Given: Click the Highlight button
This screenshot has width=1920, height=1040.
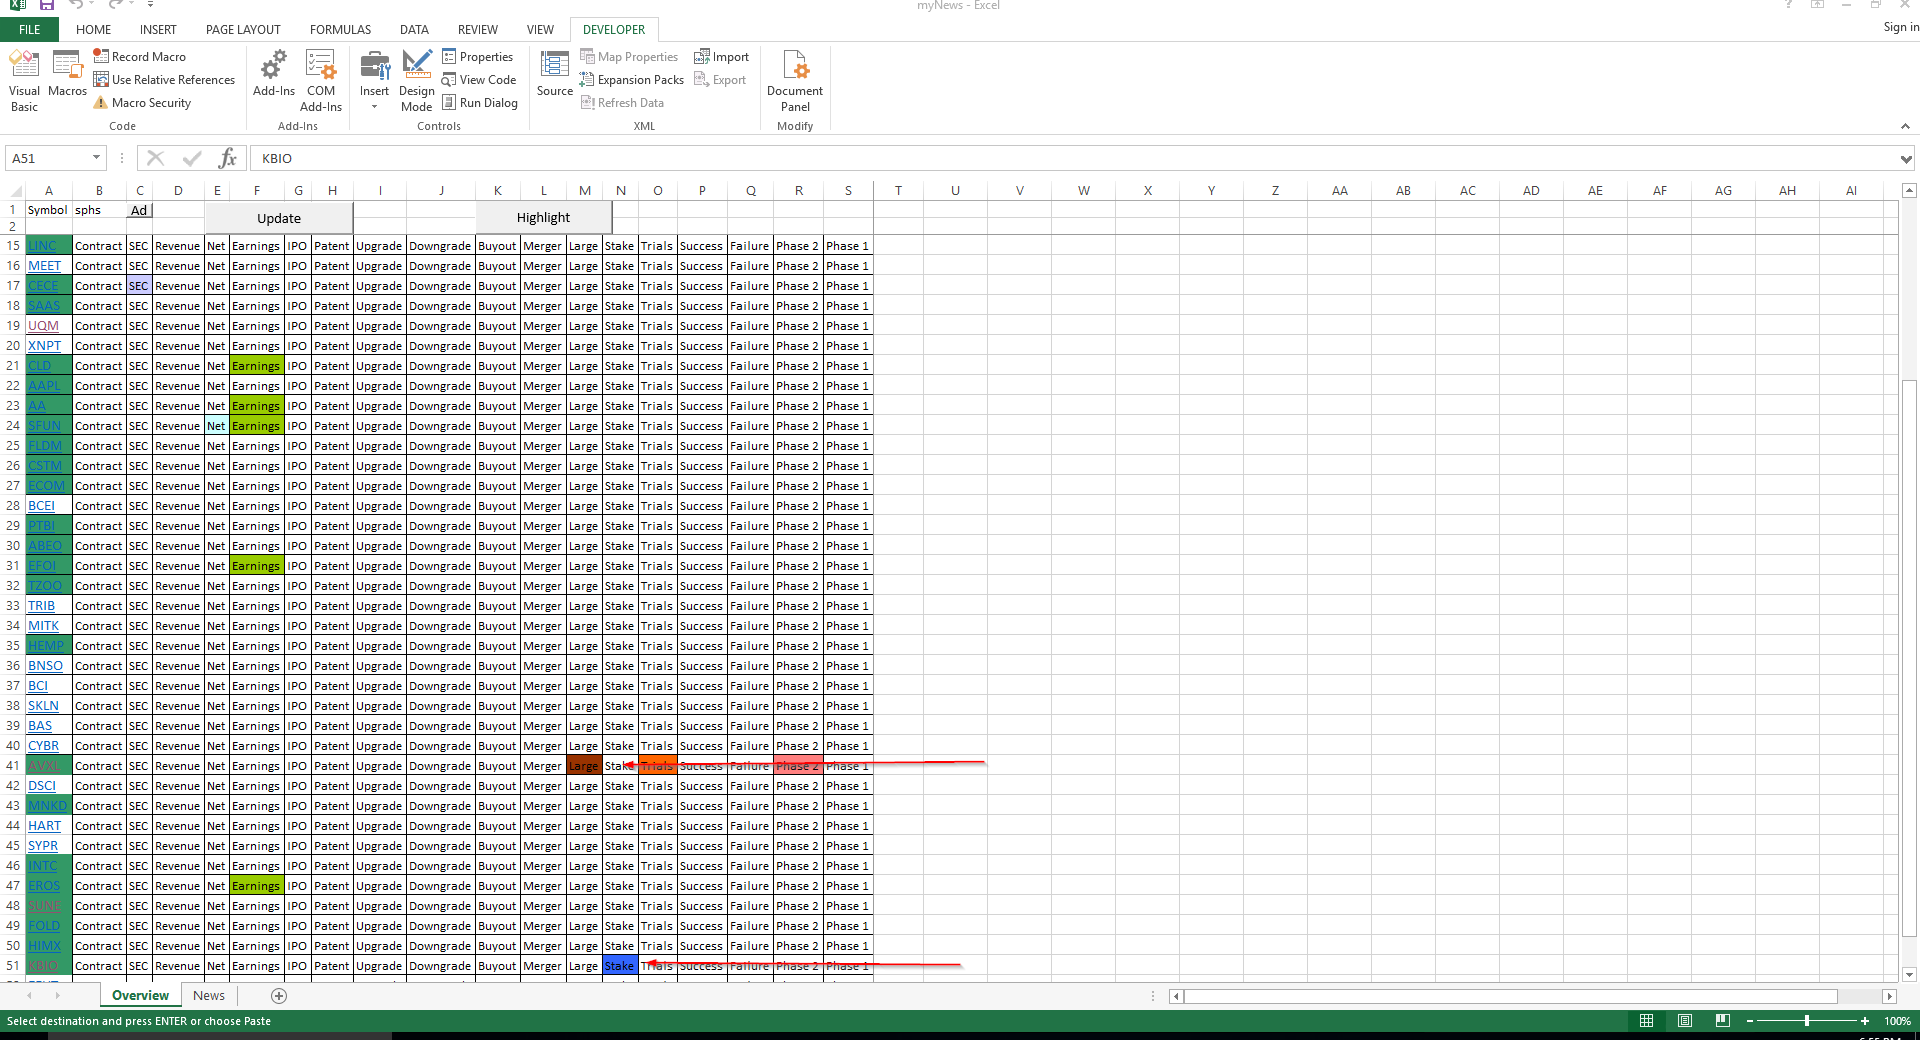Looking at the screenshot, I should (544, 218).
